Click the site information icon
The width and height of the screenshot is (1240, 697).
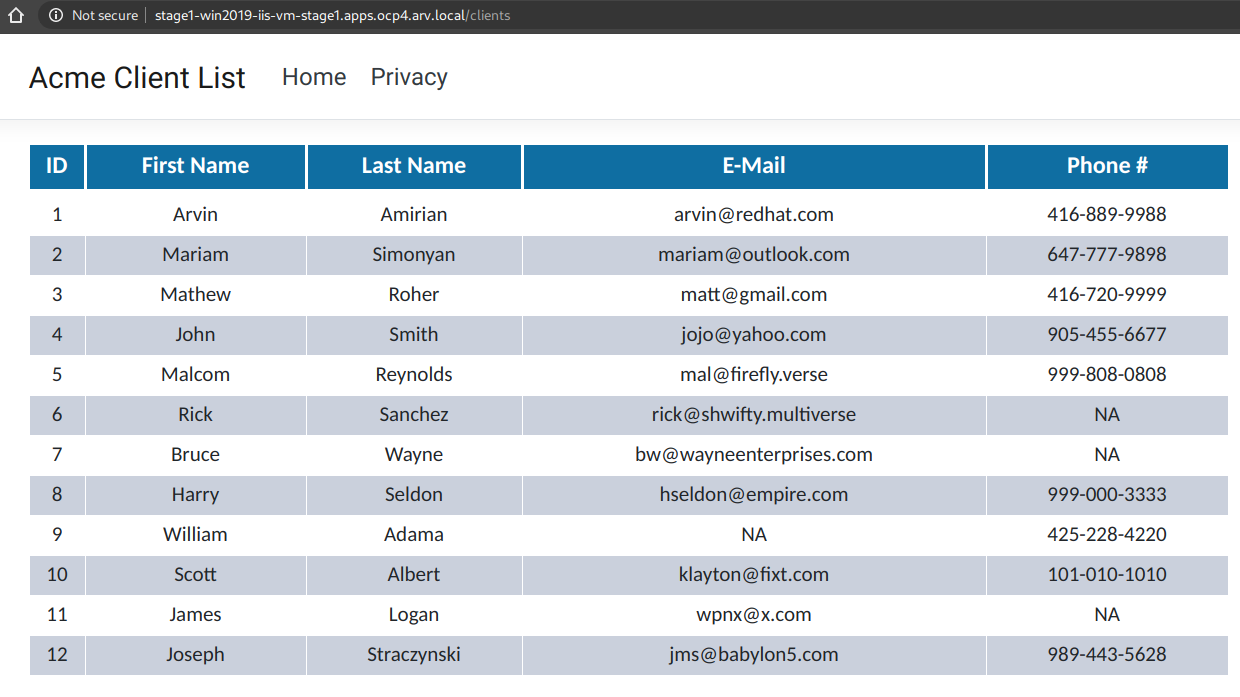coord(56,15)
